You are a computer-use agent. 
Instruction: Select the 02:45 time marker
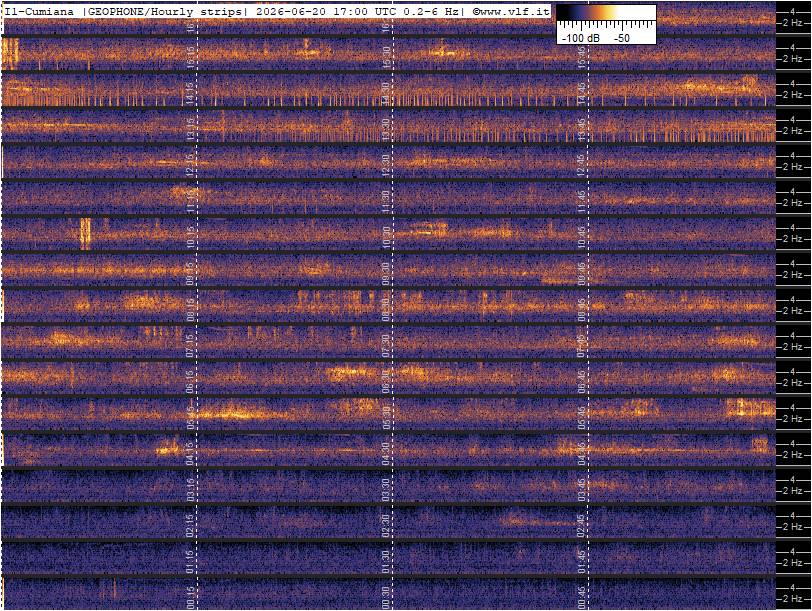(x=582, y=526)
